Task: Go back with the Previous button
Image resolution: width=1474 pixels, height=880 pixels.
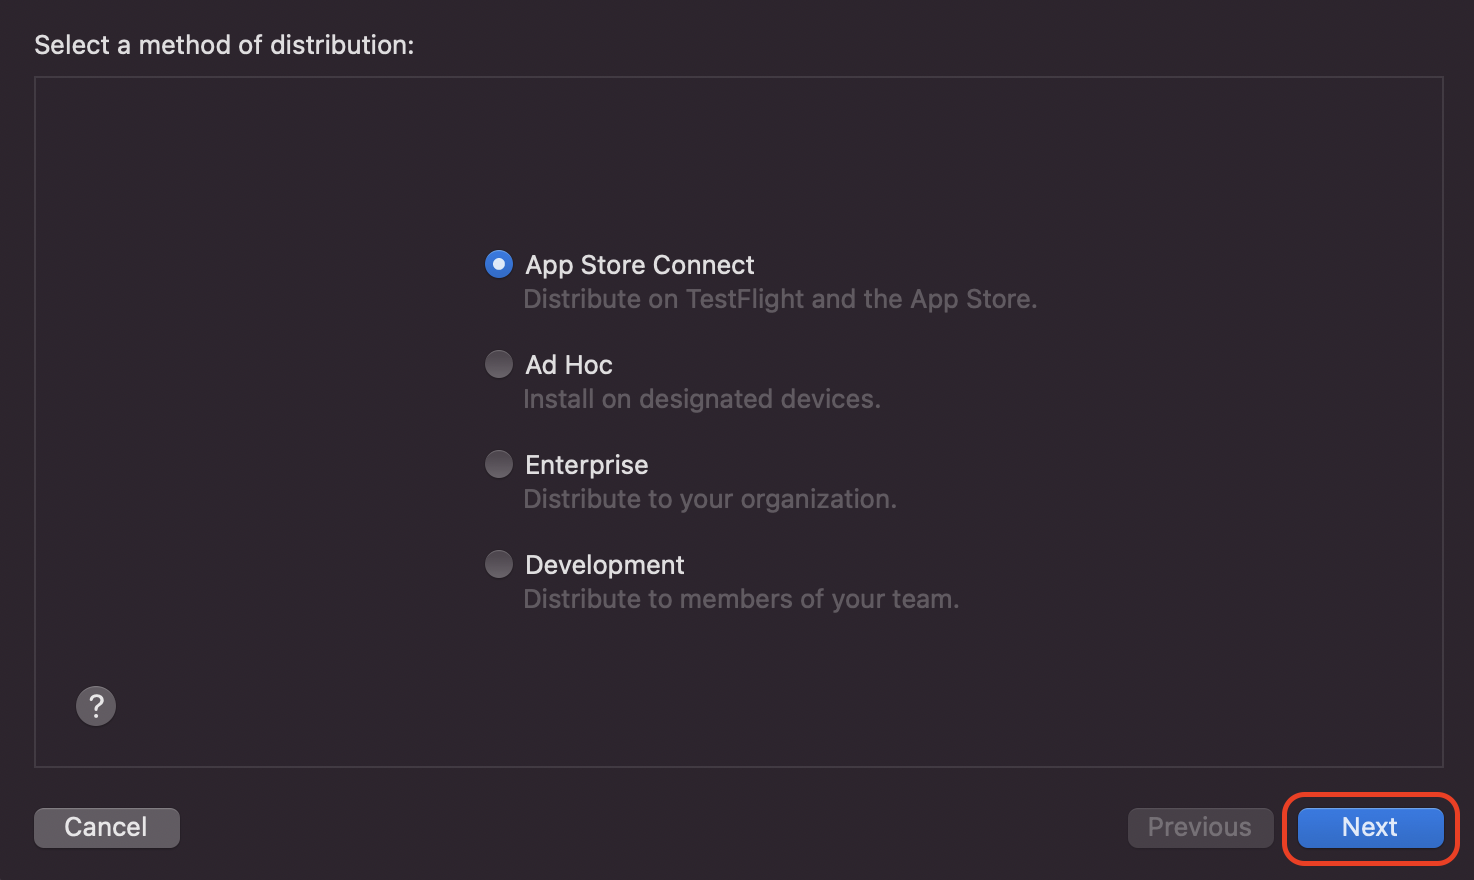Action: (x=1200, y=827)
